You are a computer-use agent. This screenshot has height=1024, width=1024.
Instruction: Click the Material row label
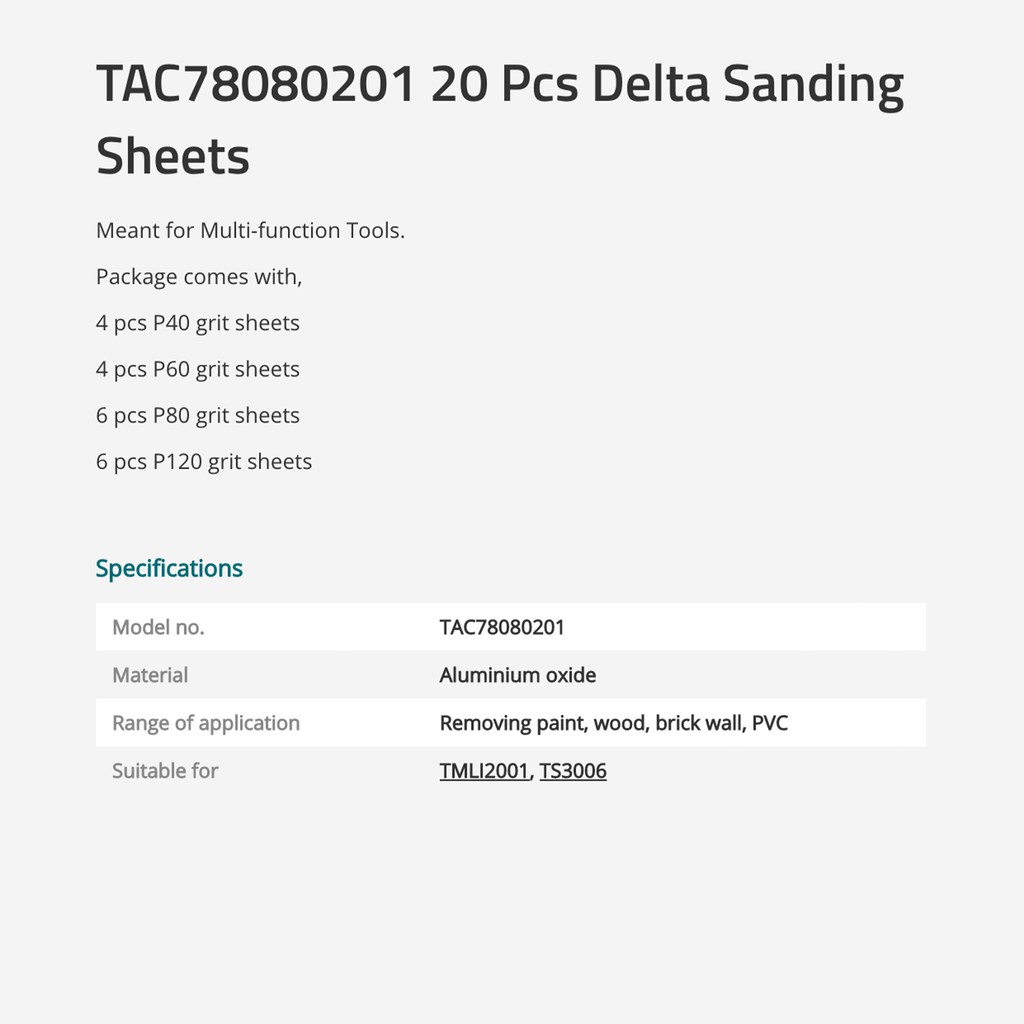[x=150, y=675]
